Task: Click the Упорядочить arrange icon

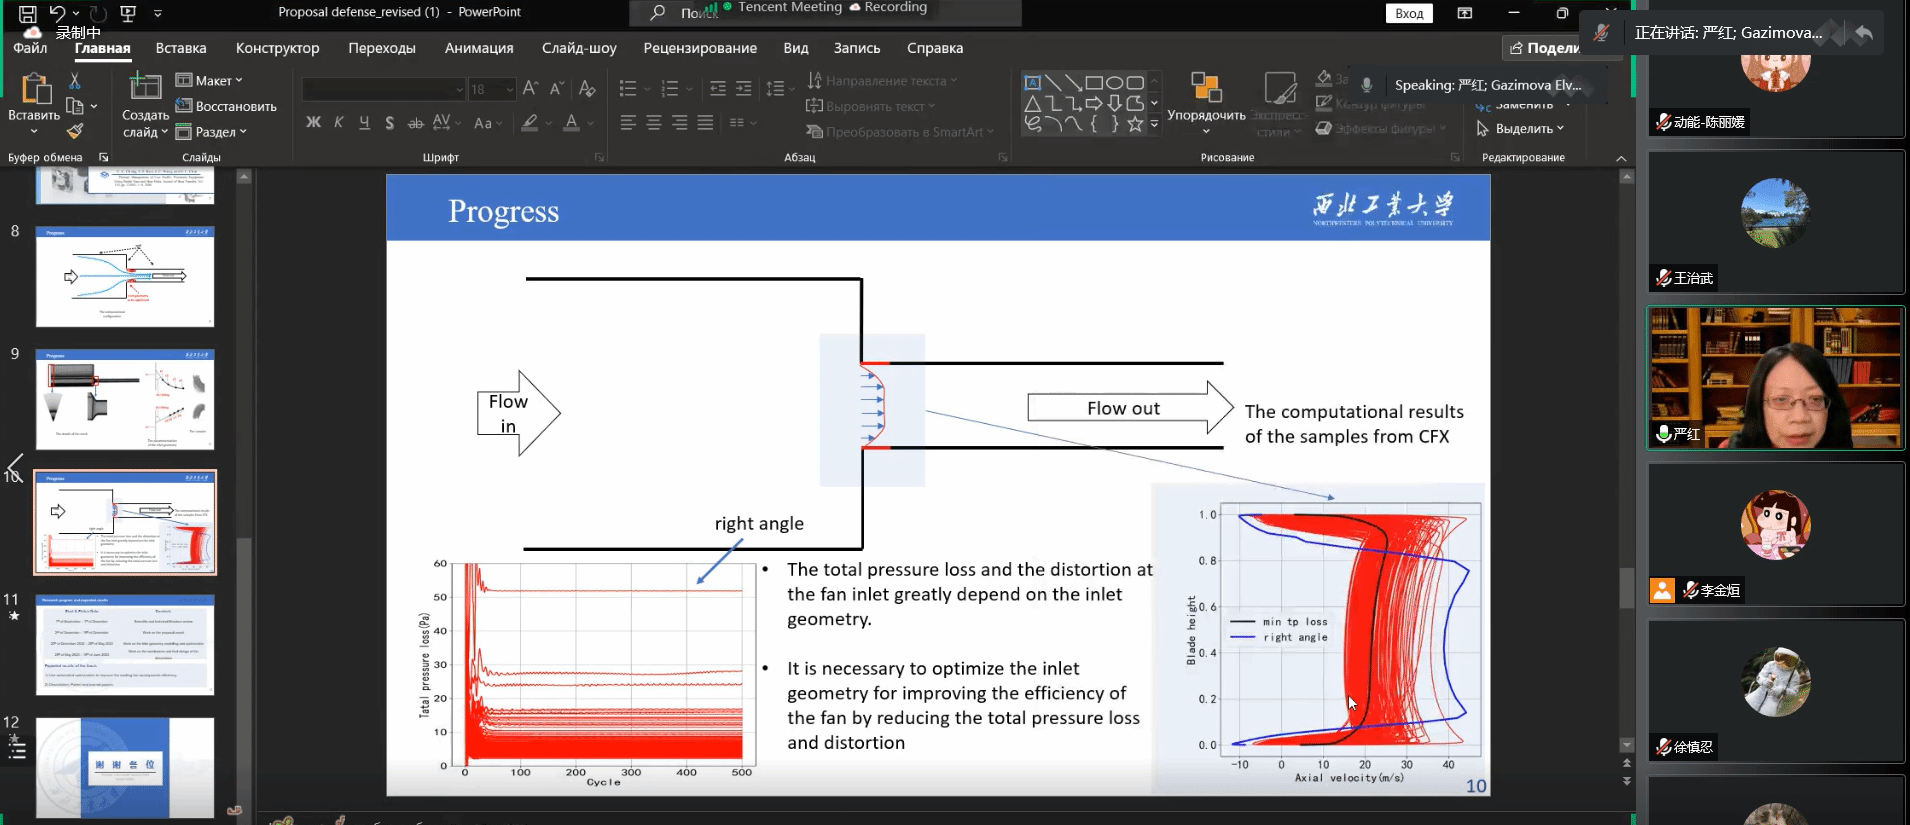Action: pos(1206,89)
